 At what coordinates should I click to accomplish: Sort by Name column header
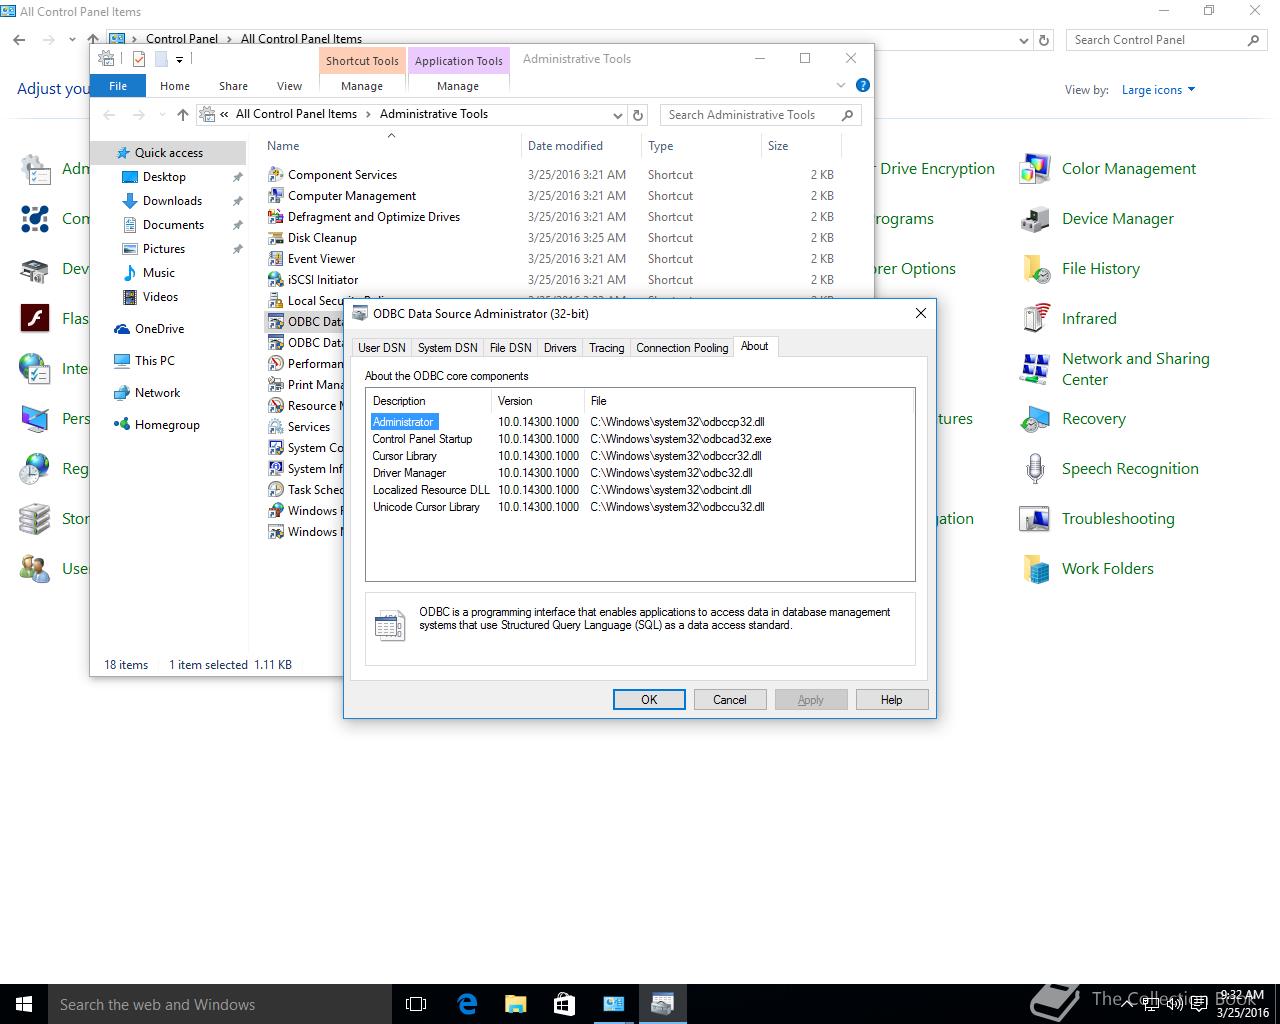coord(392,146)
